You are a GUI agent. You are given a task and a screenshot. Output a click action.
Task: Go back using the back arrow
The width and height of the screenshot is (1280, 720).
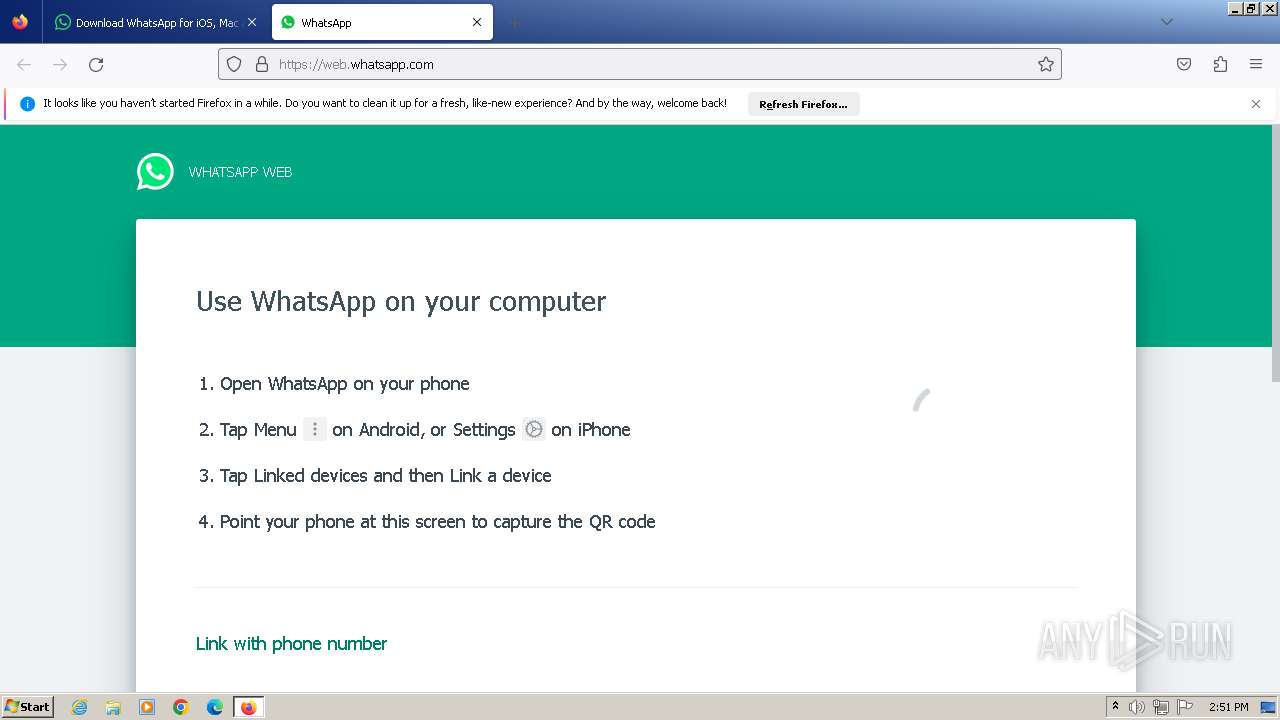(24, 64)
